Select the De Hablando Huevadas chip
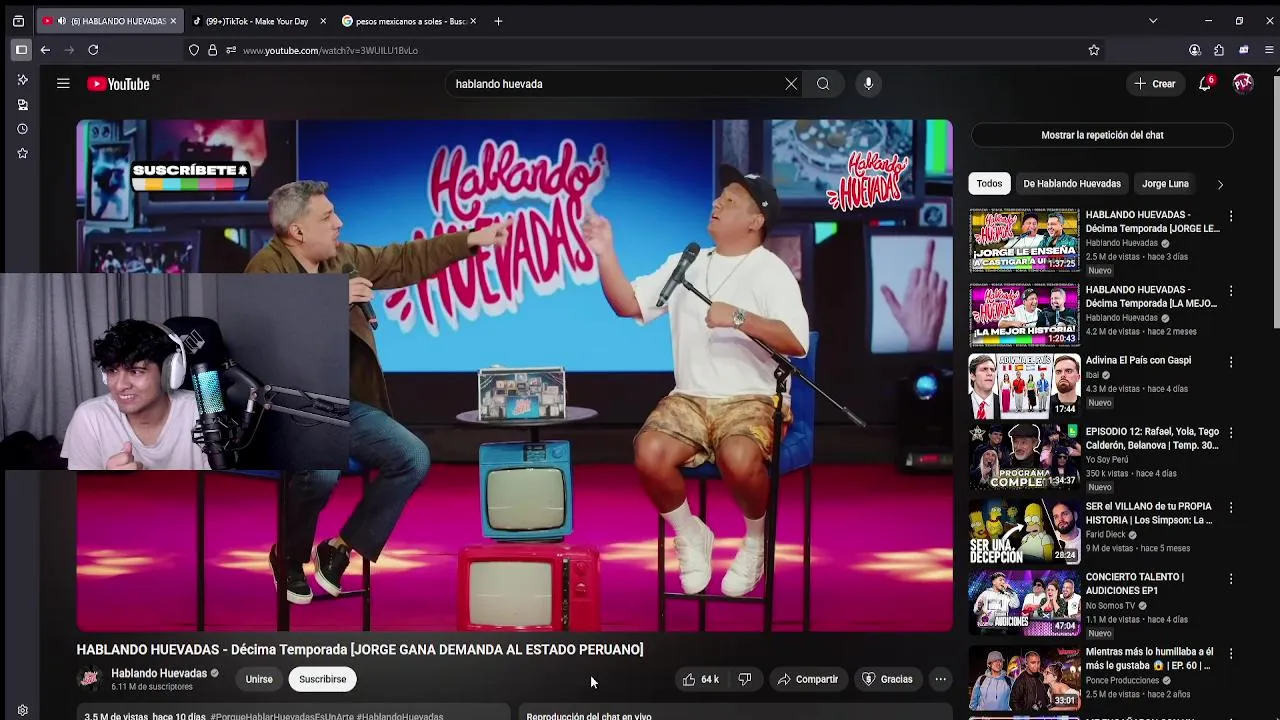Screen dimensions: 1280x720 click(1072, 184)
